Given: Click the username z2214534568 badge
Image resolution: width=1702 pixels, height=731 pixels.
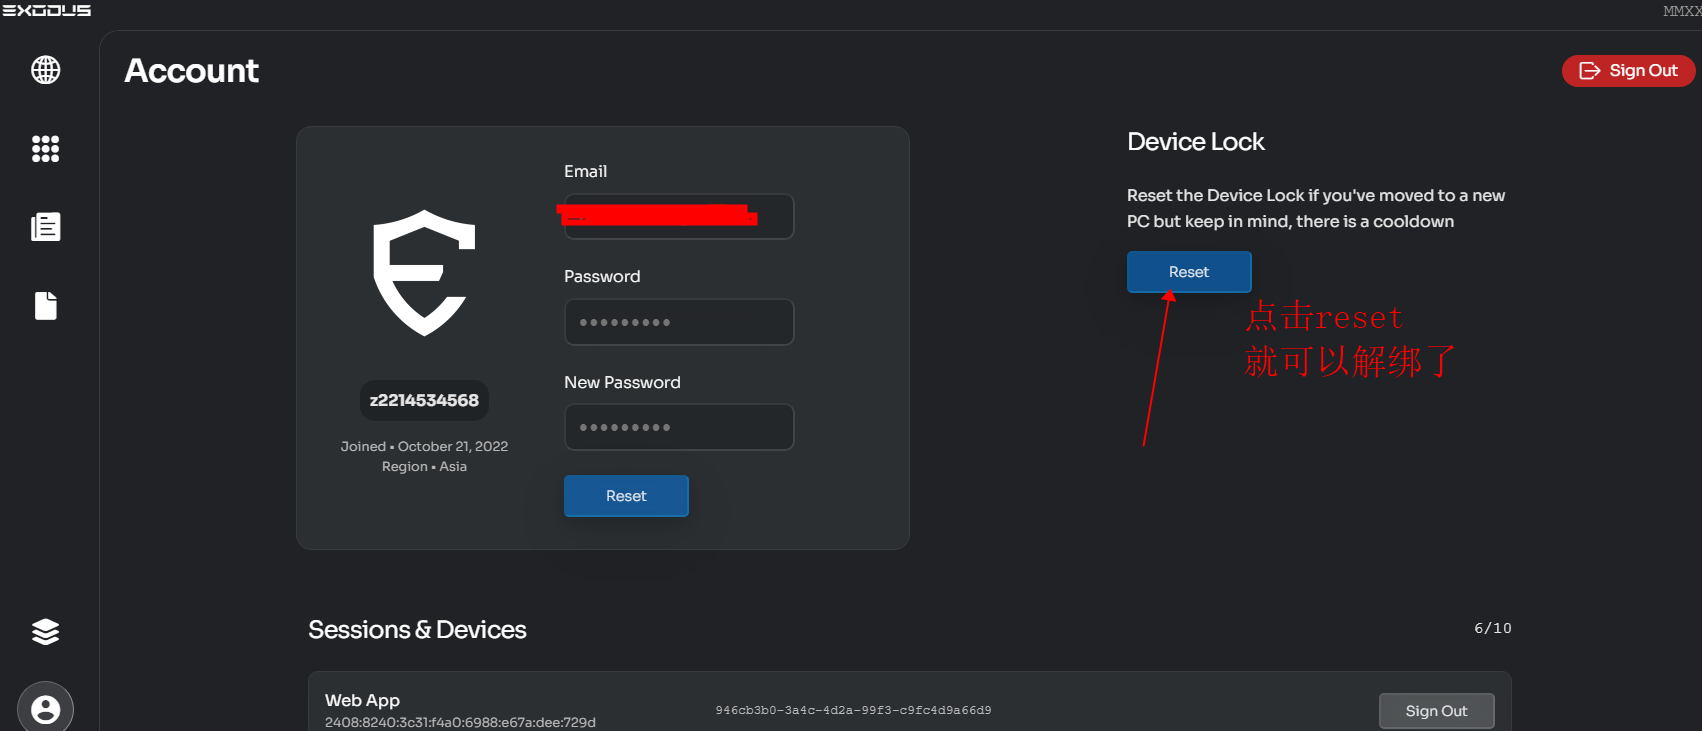Looking at the screenshot, I should point(424,400).
